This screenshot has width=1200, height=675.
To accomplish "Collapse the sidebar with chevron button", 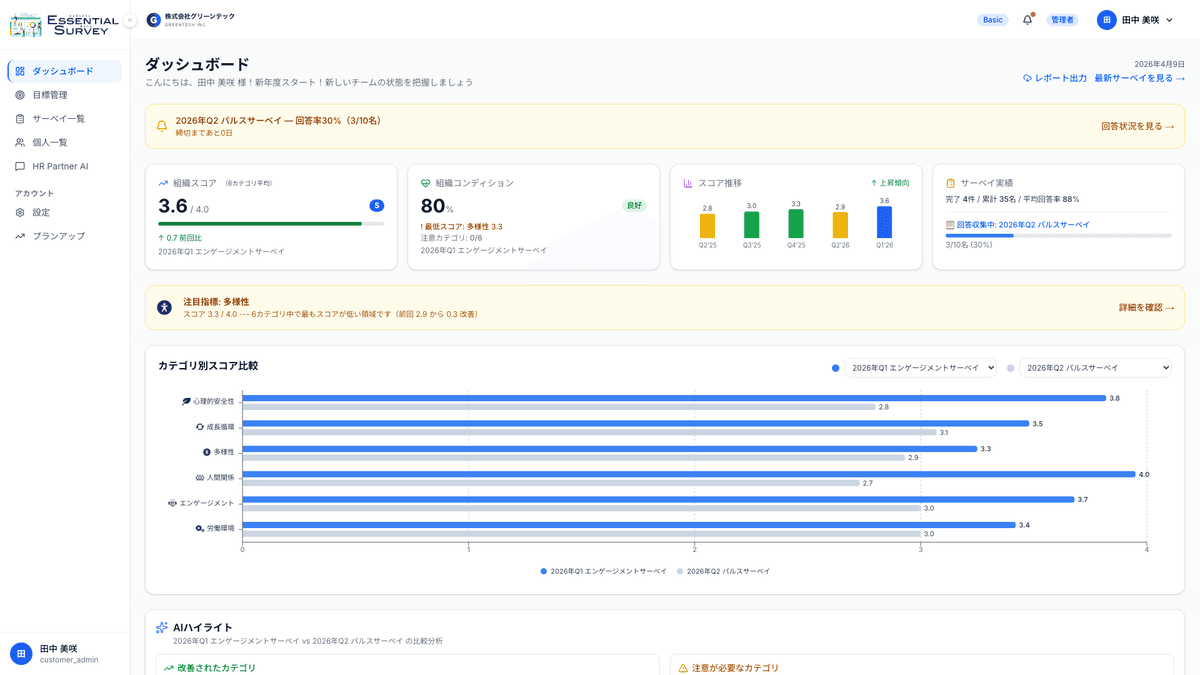I will point(130,20).
